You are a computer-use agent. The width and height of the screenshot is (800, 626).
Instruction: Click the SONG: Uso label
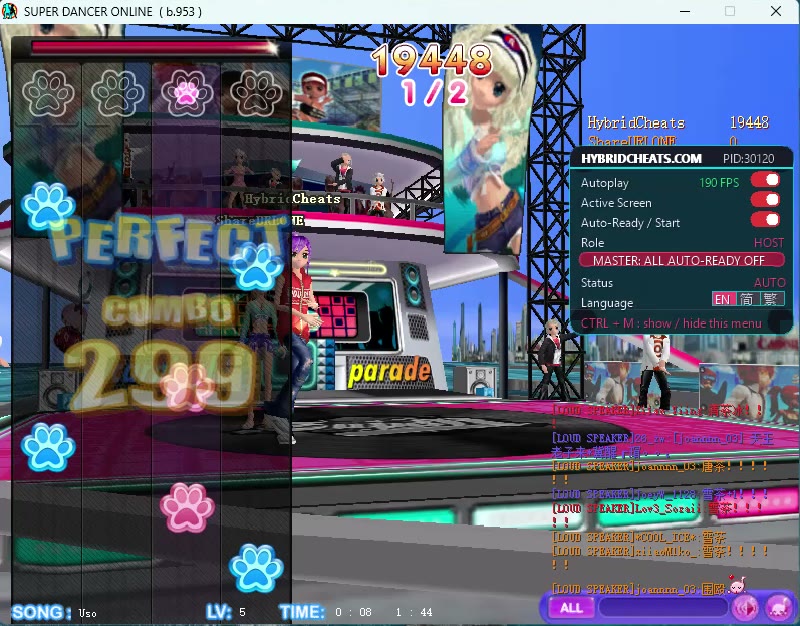pyautogui.click(x=54, y=612)
